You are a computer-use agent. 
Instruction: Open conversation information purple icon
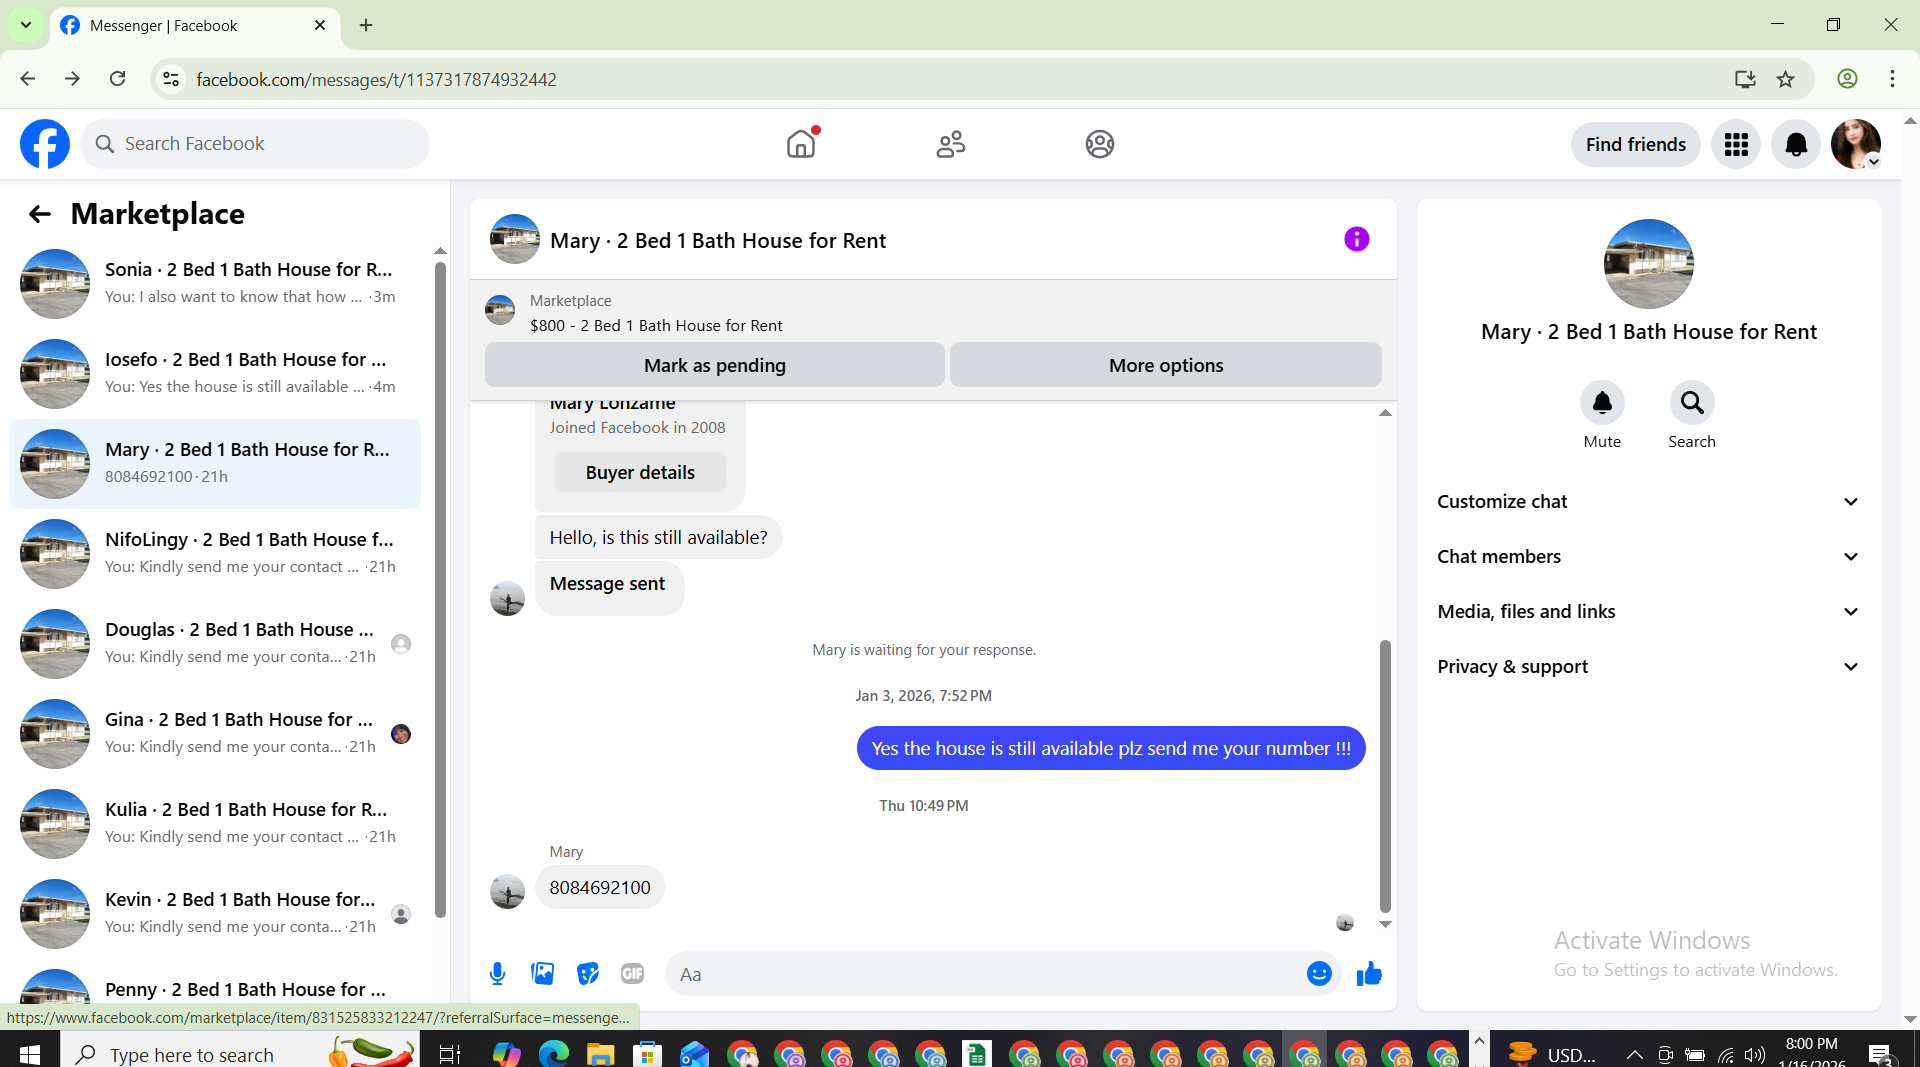tap(1356, 239)
